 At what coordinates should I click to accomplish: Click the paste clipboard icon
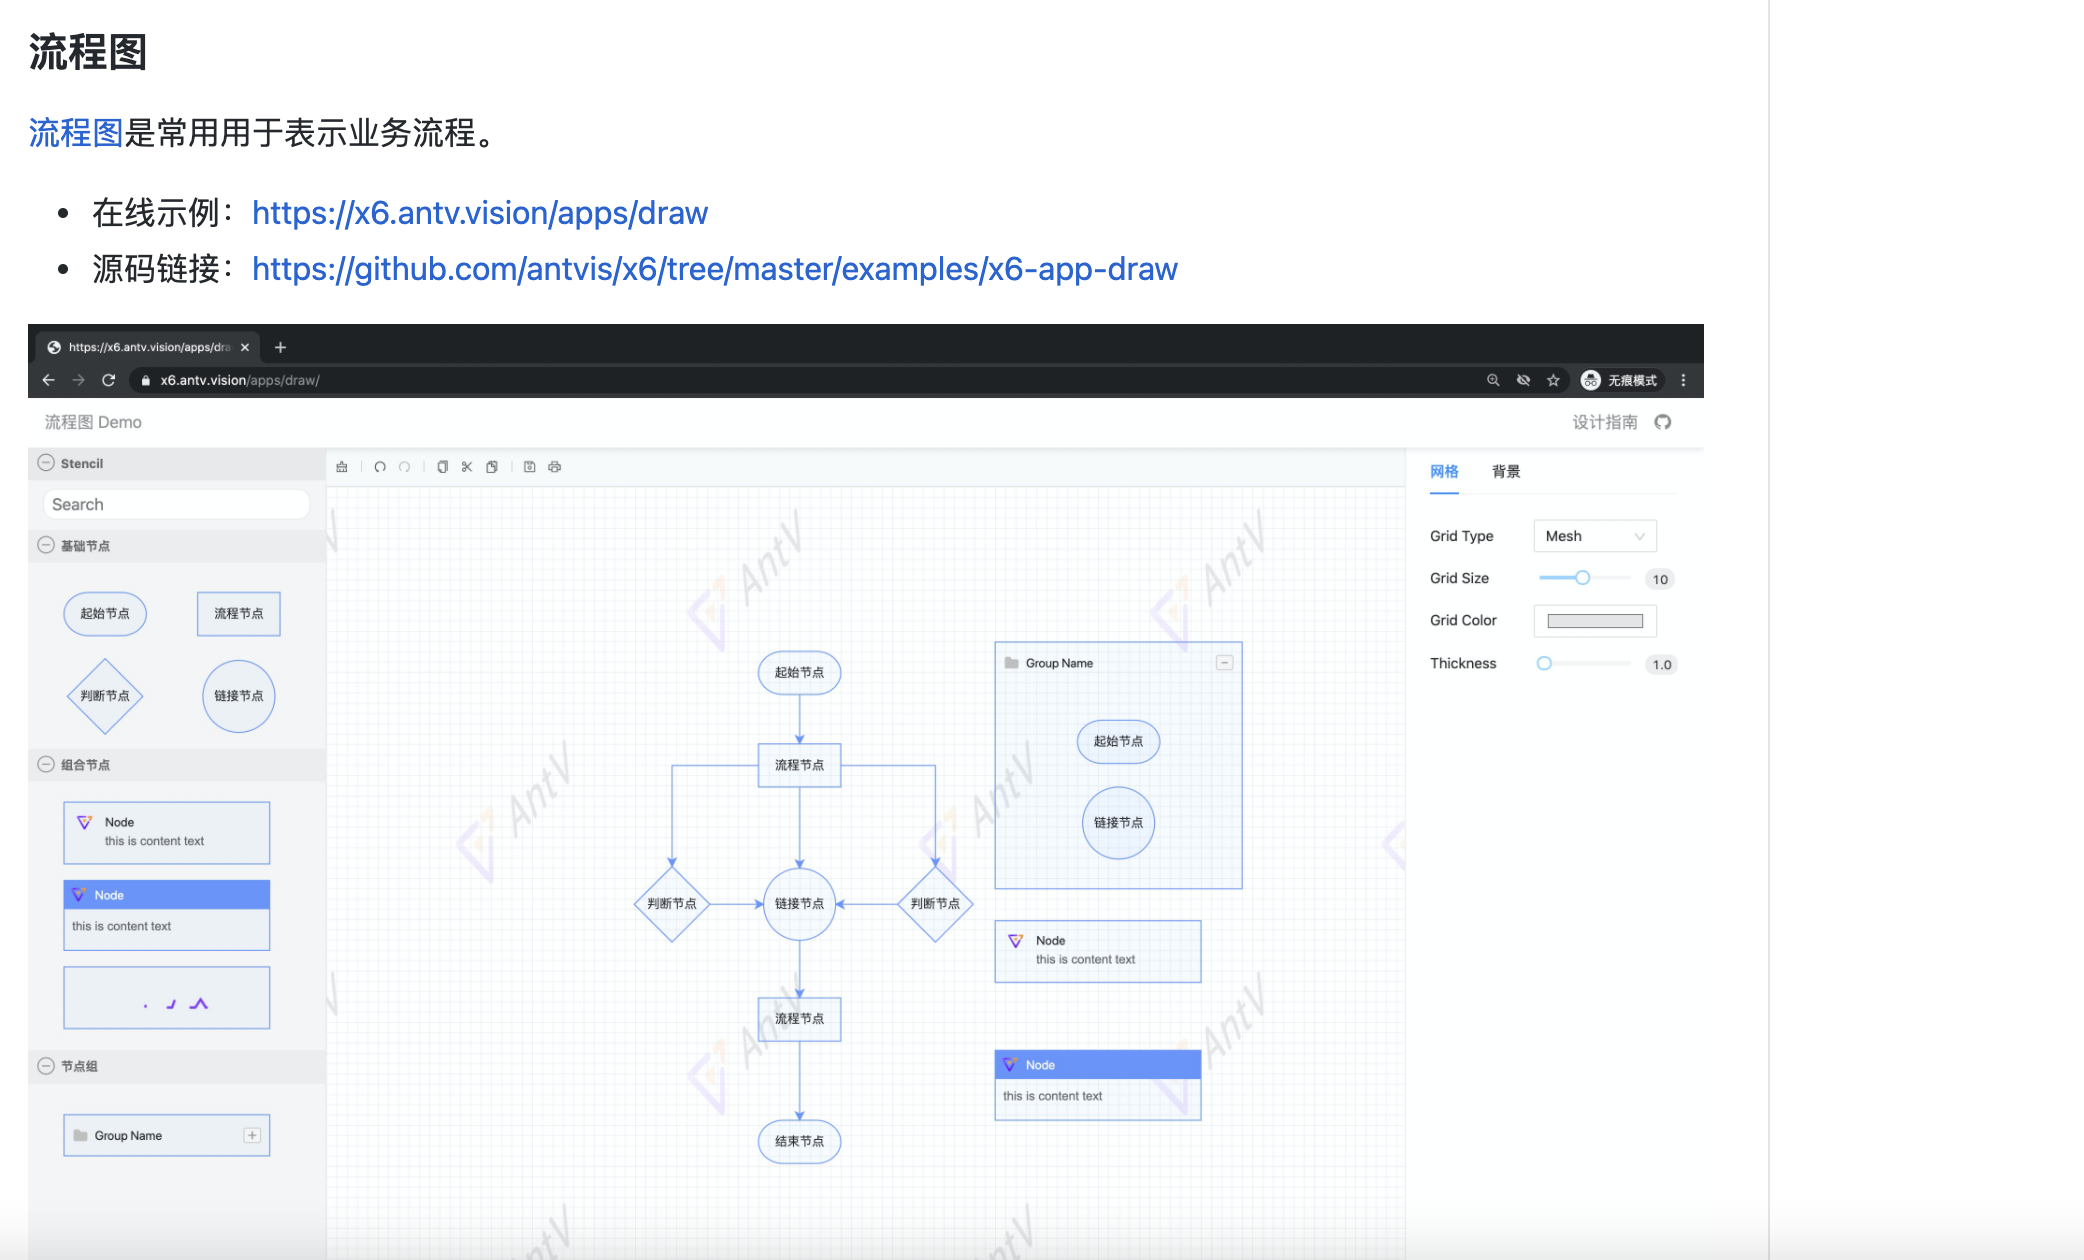tap(492, 467)
